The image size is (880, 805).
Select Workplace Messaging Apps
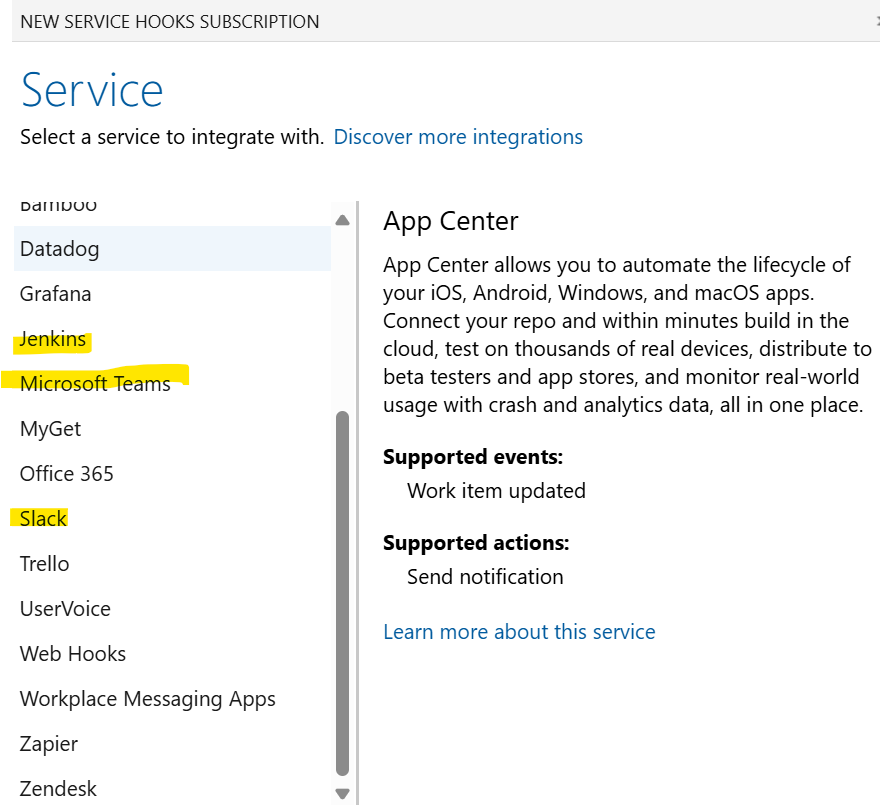[x=172, y=699]
